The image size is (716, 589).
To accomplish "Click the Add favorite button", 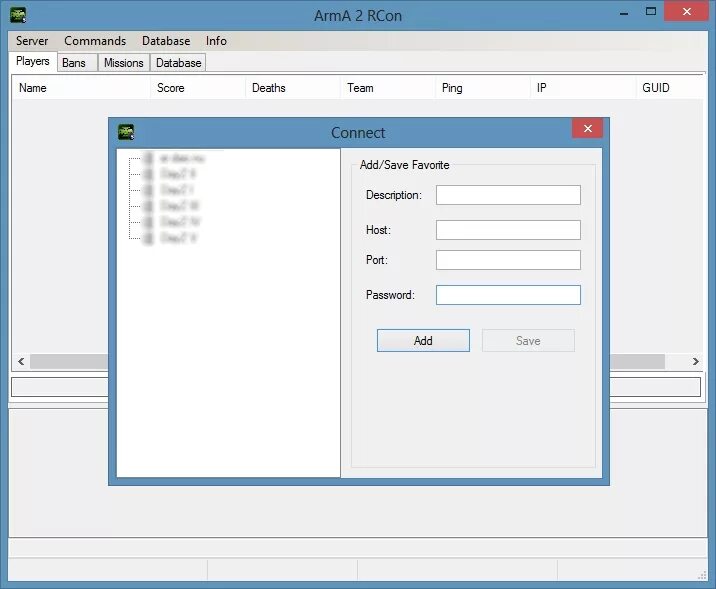I will pos(423,341).
